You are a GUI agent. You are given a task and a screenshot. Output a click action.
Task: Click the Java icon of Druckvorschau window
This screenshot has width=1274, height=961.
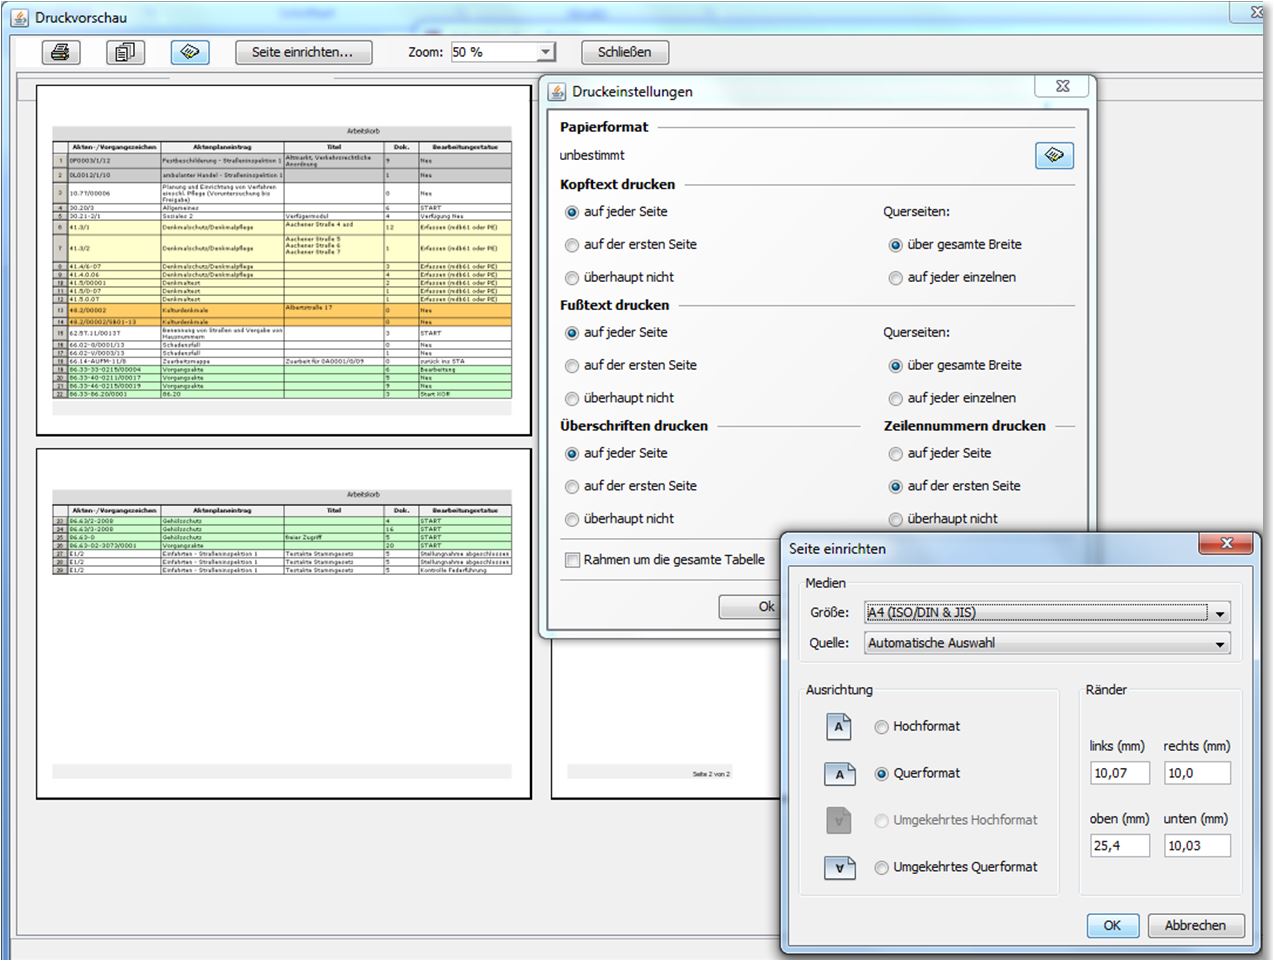coord(20,17)
